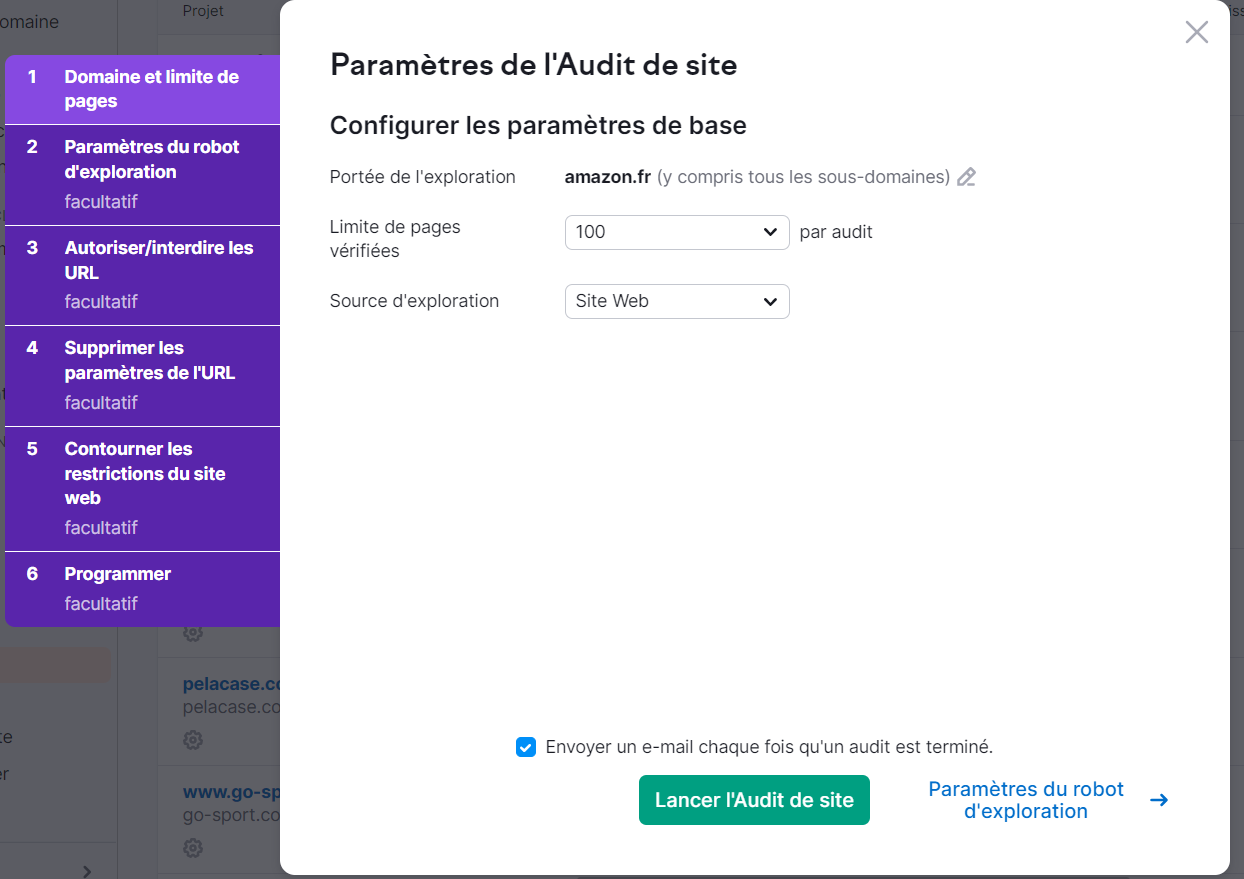Image resolution: width=1244 pixels, height=879 pixels.
Task: Click the topmost project gear icon
Action: pyautogui.click(x=192, y=633)
